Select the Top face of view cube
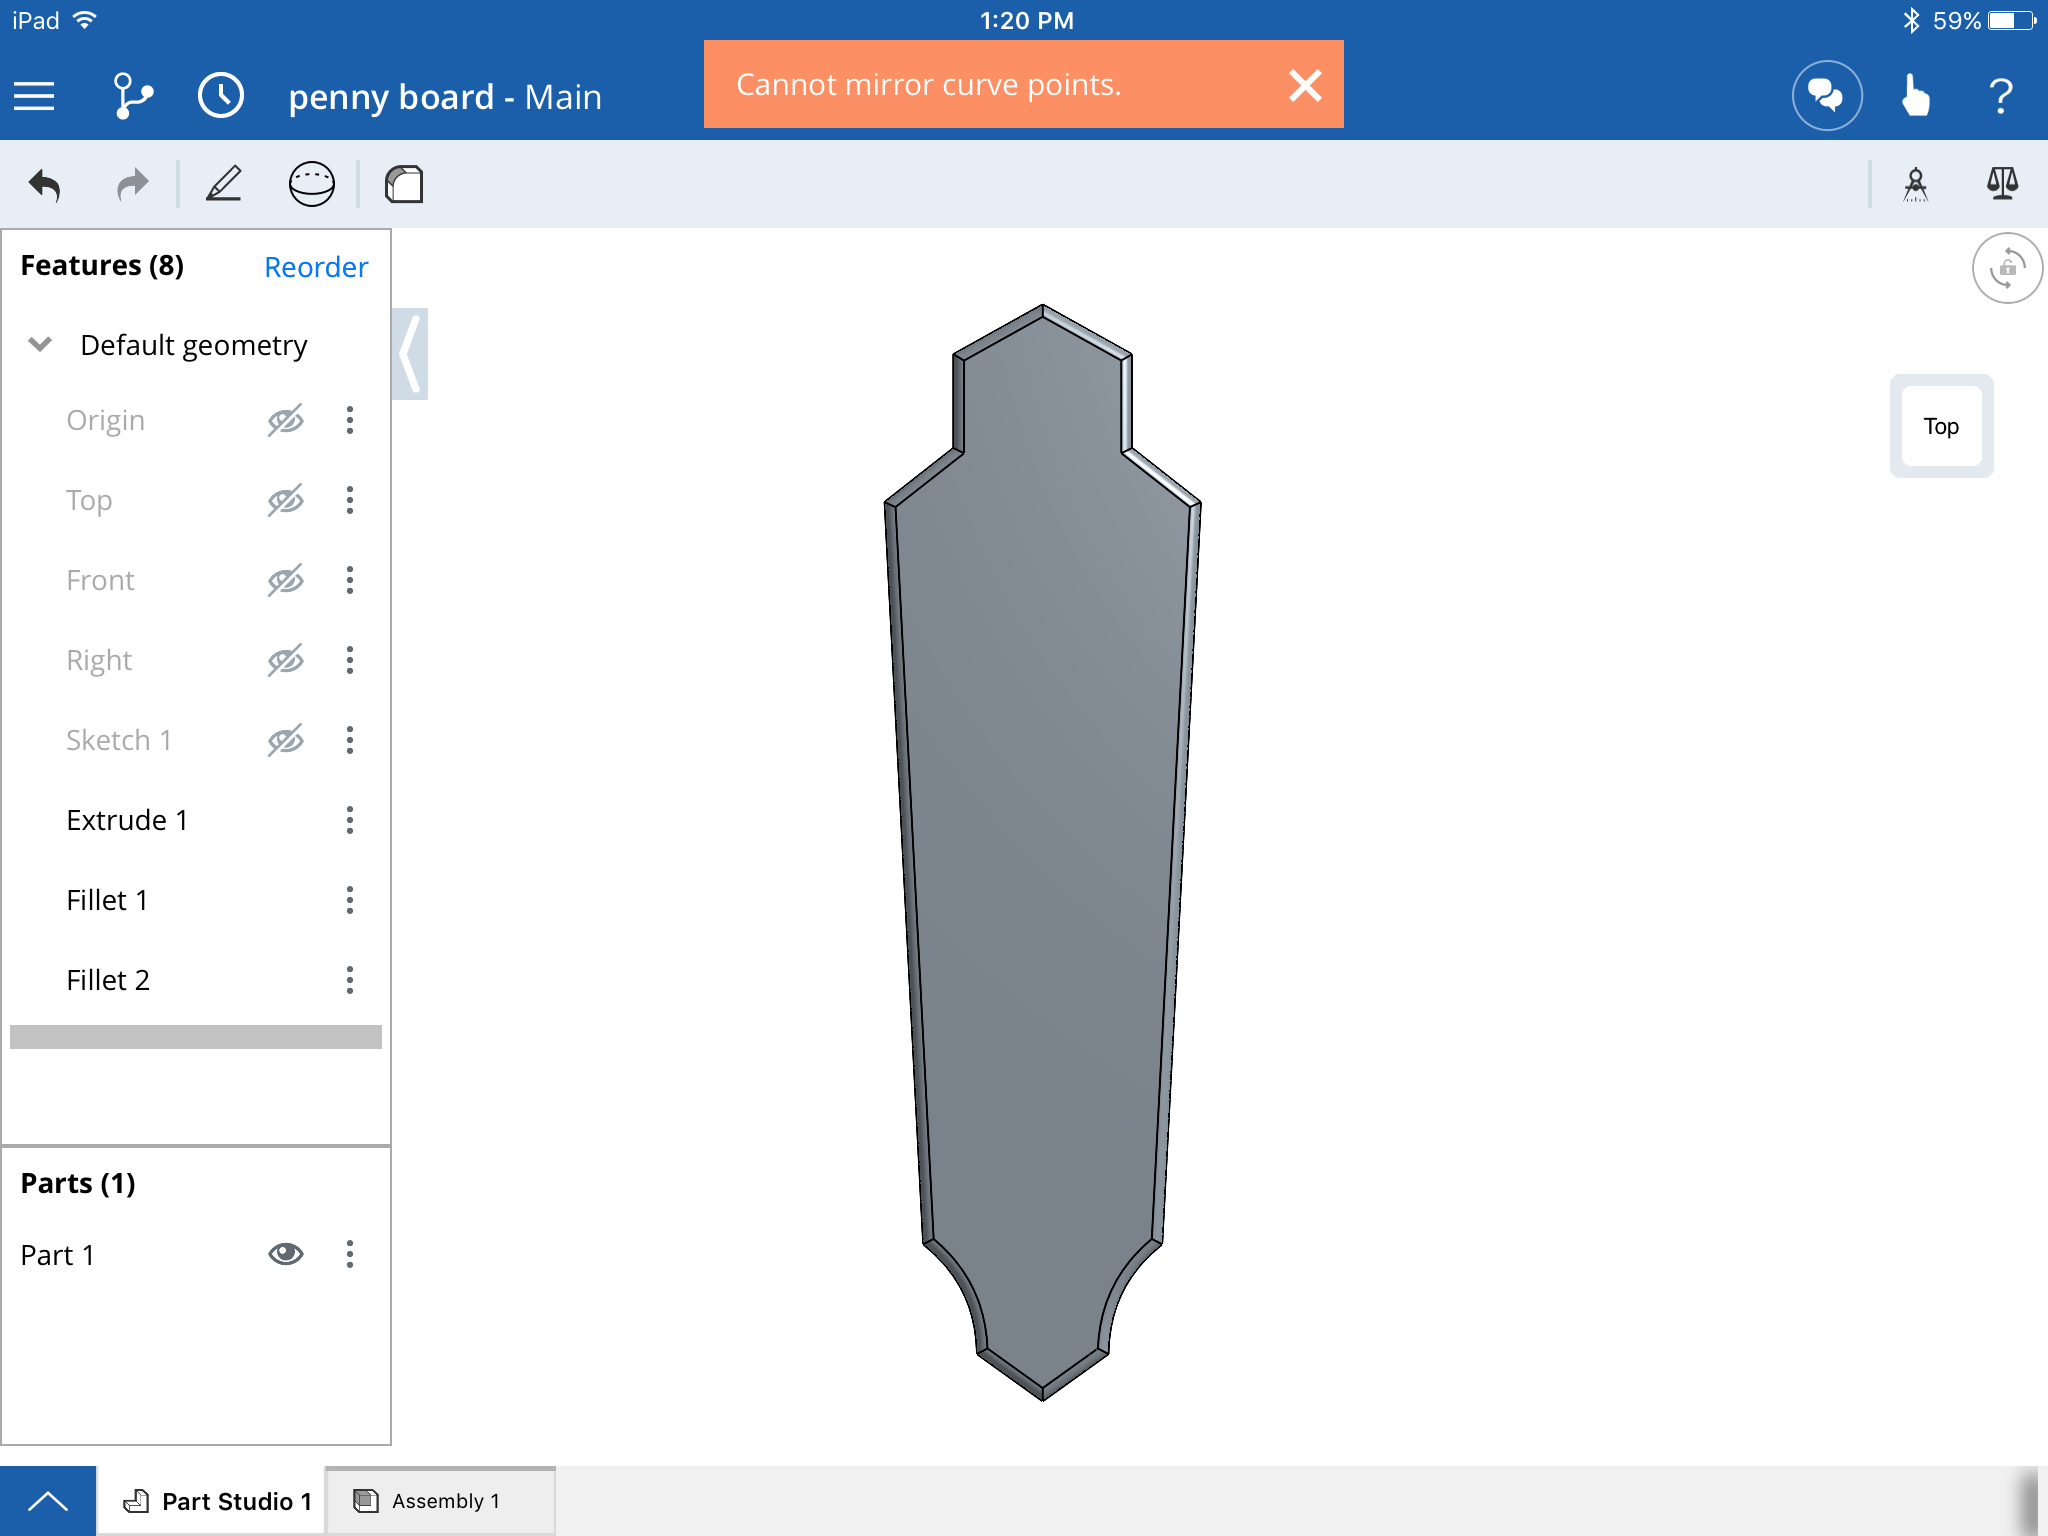The width and height of the screenshot is (2048, 1536). tap(1941, 426)
